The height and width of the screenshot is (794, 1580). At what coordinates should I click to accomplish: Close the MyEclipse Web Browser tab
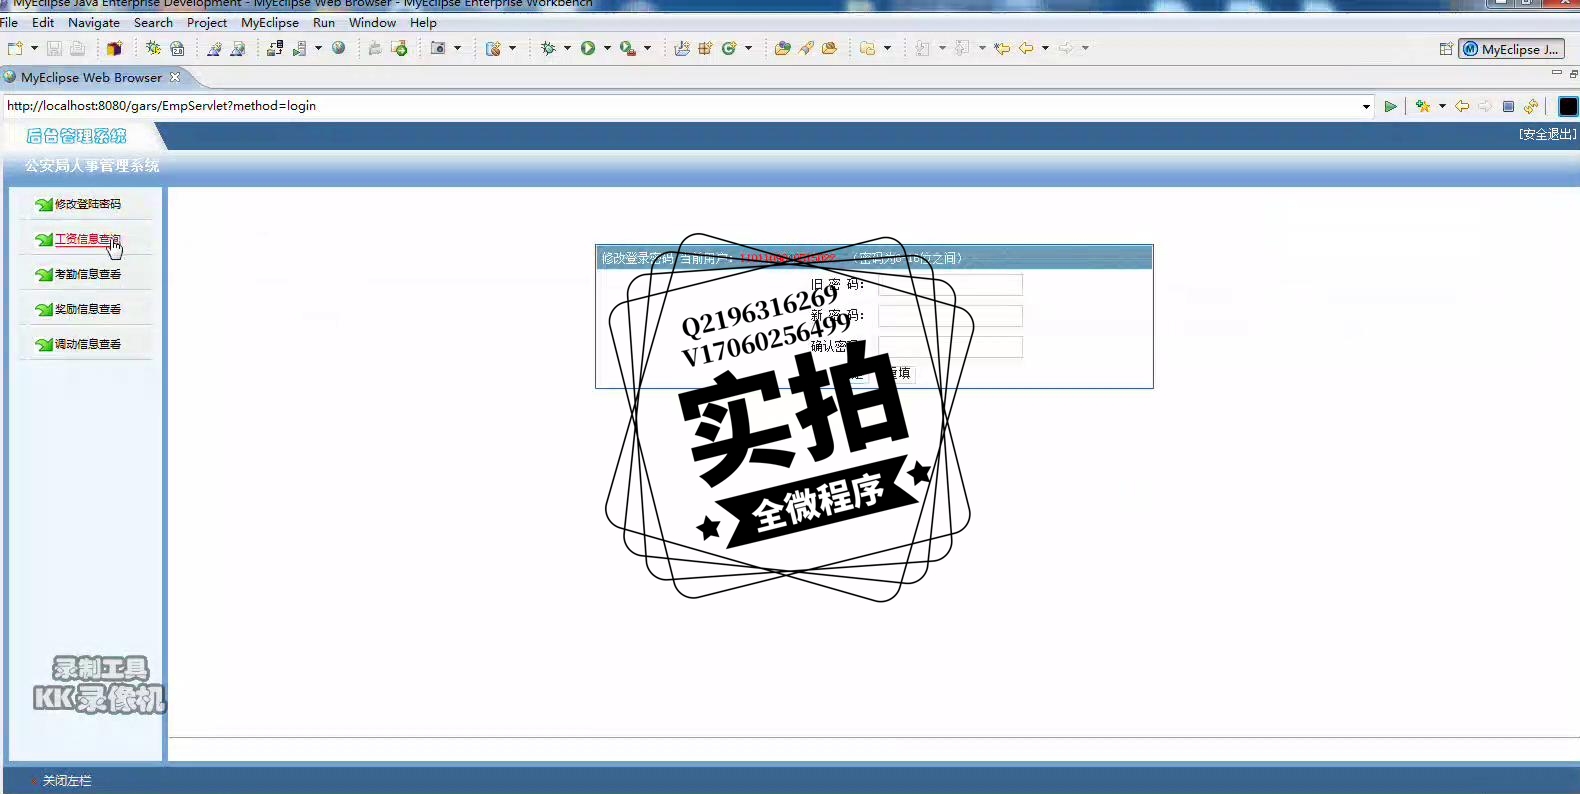pyautogui.click(x=175, y=77)
